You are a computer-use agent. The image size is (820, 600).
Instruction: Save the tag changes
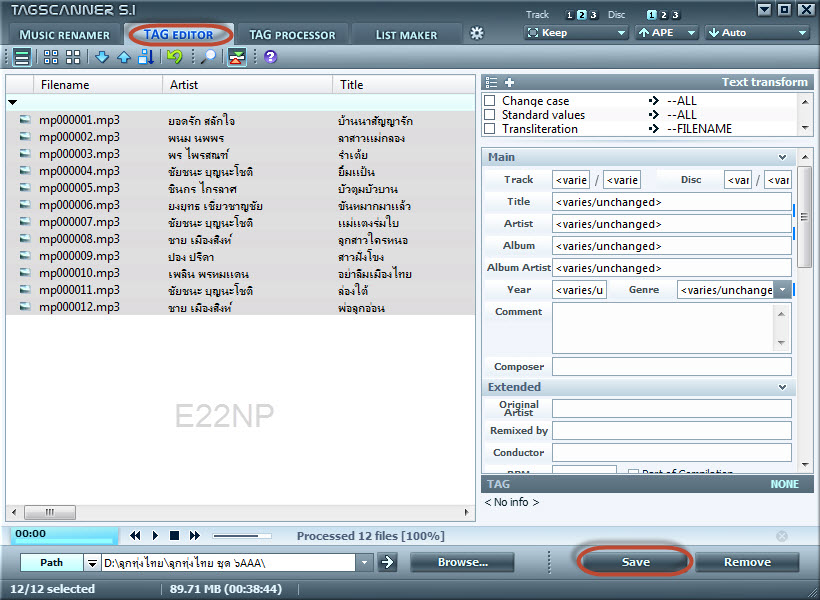(x=635, y=562)
